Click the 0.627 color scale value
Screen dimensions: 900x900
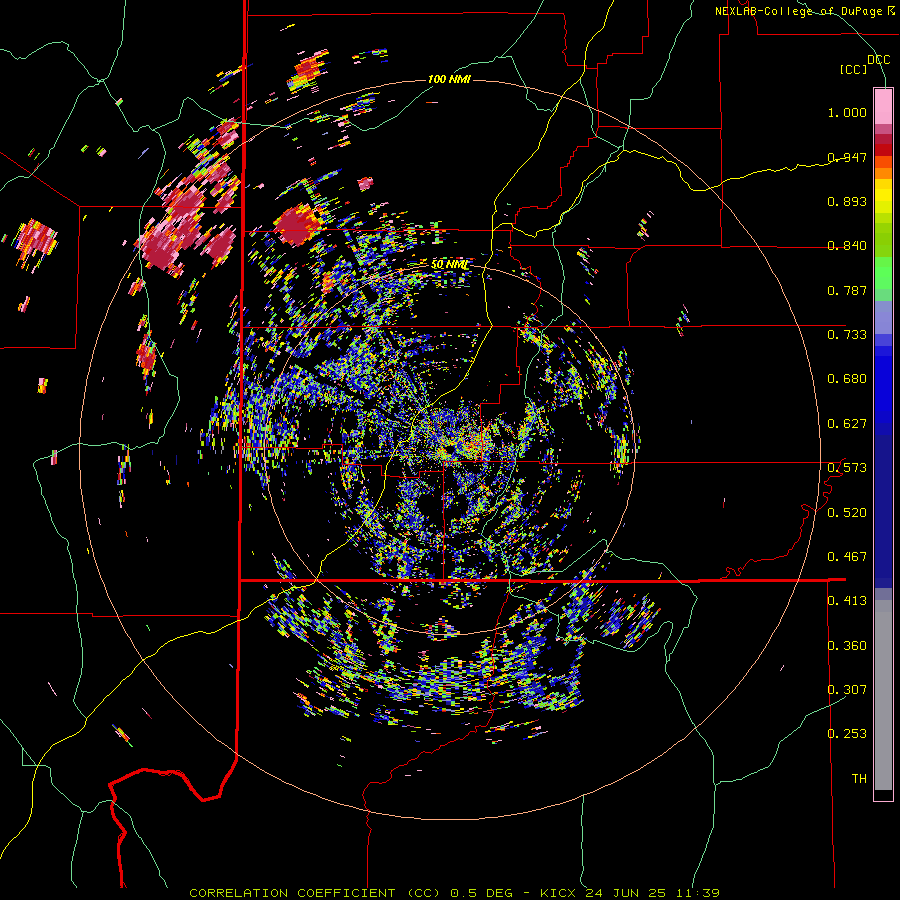tap(847, 424)
